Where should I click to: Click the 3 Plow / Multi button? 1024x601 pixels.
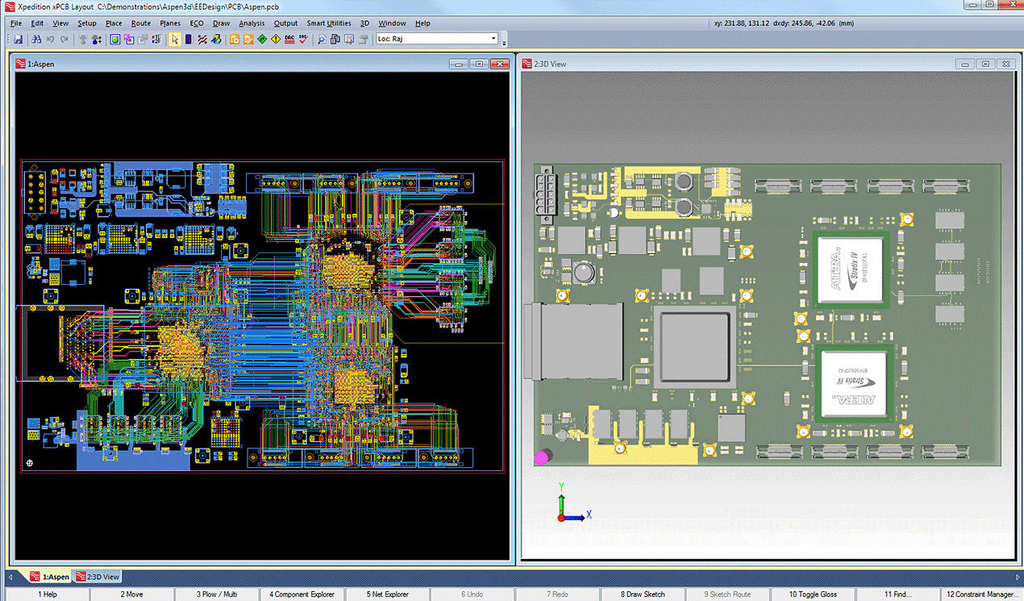217,594
